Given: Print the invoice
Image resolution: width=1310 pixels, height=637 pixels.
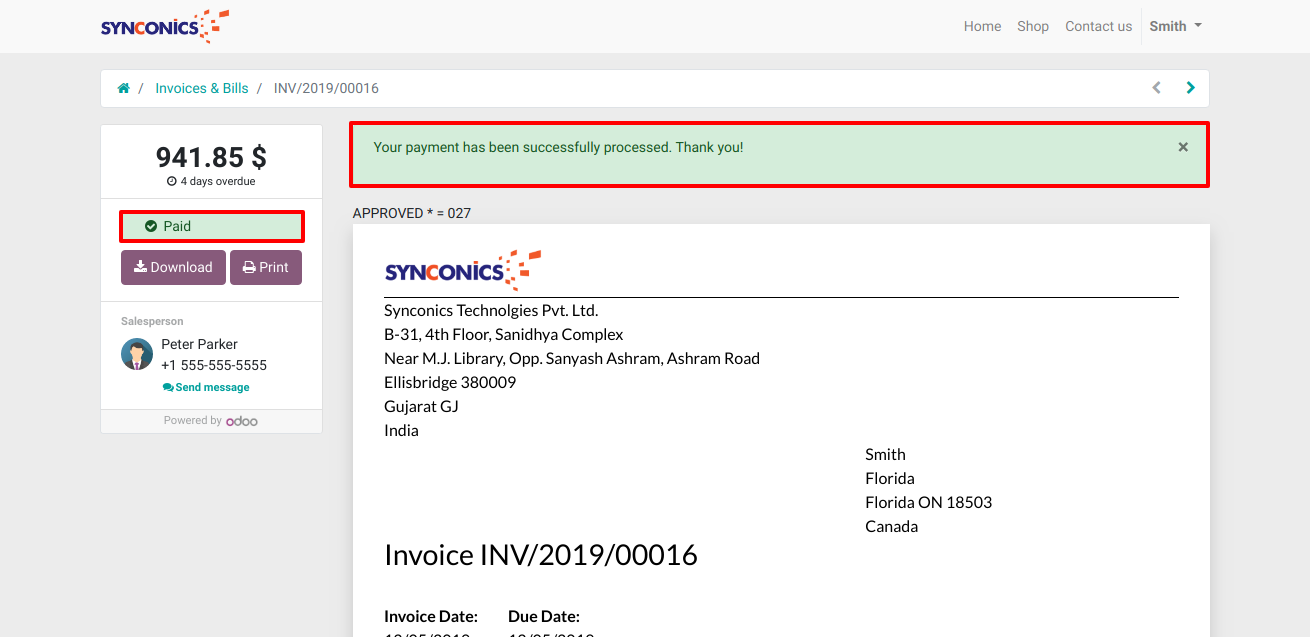Looking at the screenshot, I should 266,267.
